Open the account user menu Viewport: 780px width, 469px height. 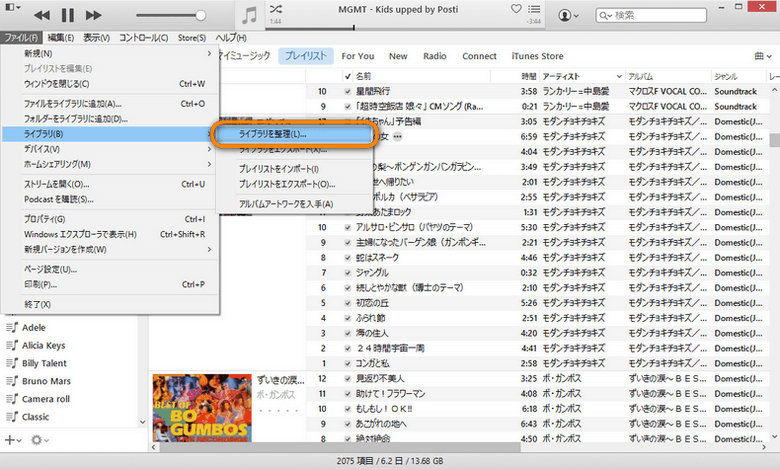[569, 15]
